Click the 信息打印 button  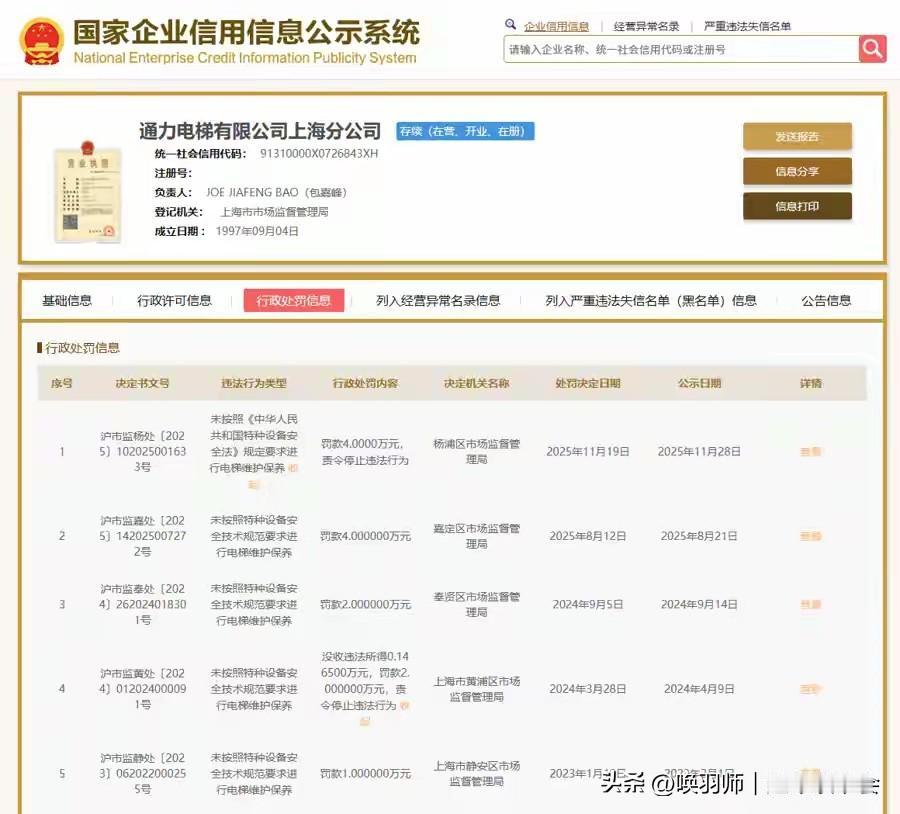pos(797,207)
